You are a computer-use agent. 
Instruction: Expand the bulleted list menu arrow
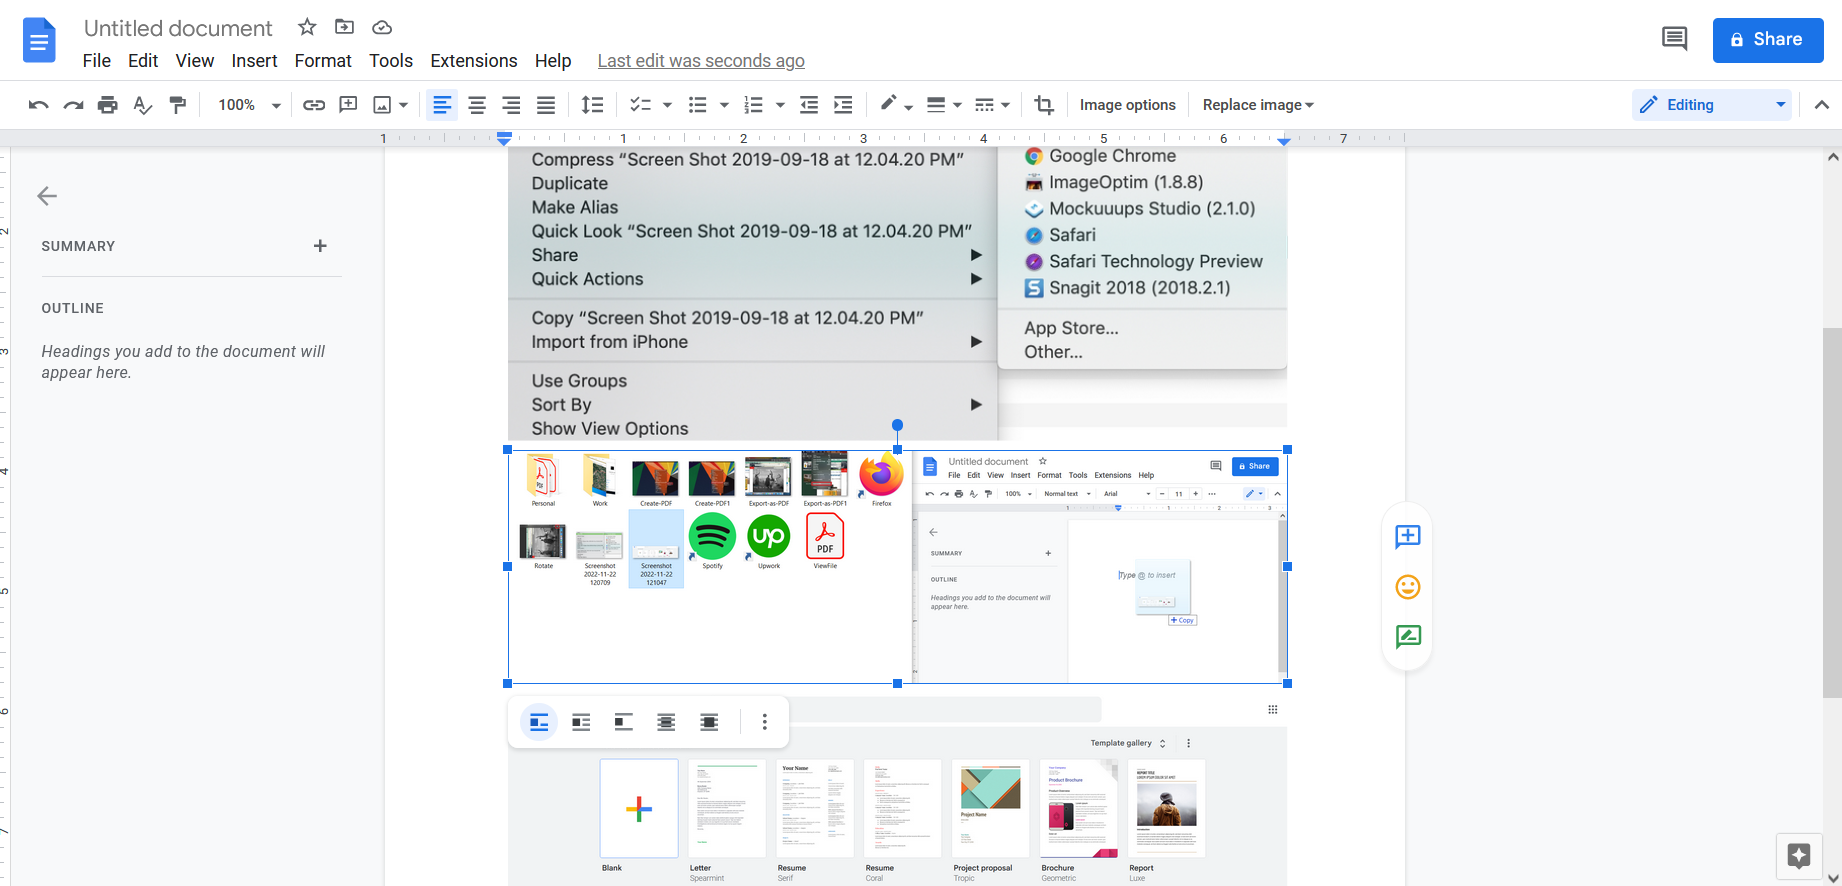click(x=724, y=105)
